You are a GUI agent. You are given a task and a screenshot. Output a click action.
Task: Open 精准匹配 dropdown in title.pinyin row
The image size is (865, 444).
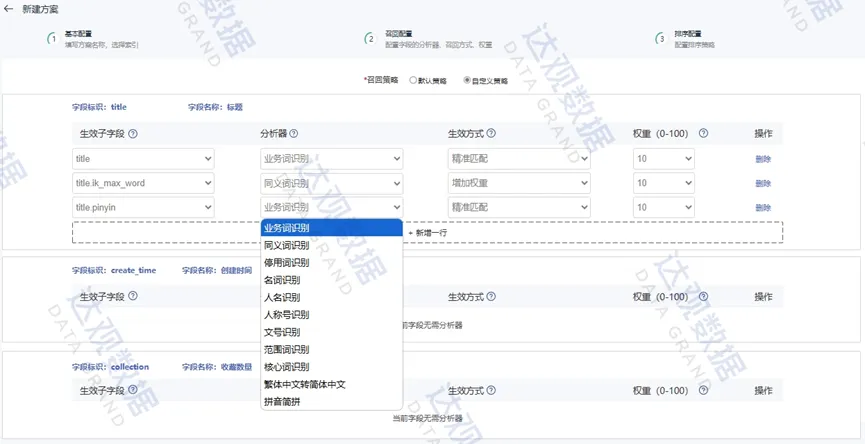[519, 207]
